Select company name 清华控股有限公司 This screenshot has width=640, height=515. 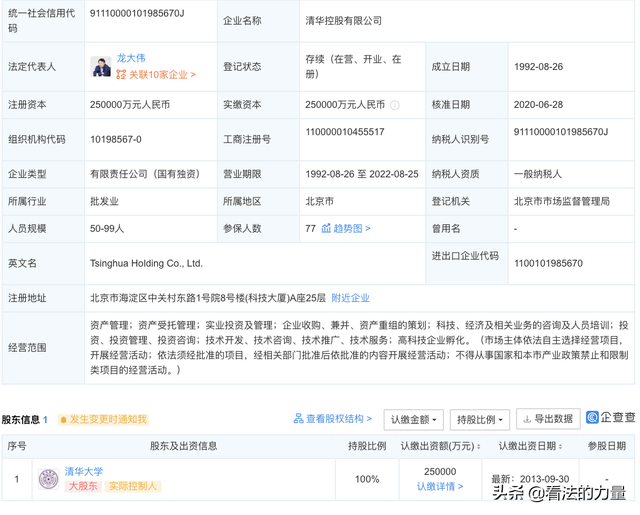tap(343, 21)
